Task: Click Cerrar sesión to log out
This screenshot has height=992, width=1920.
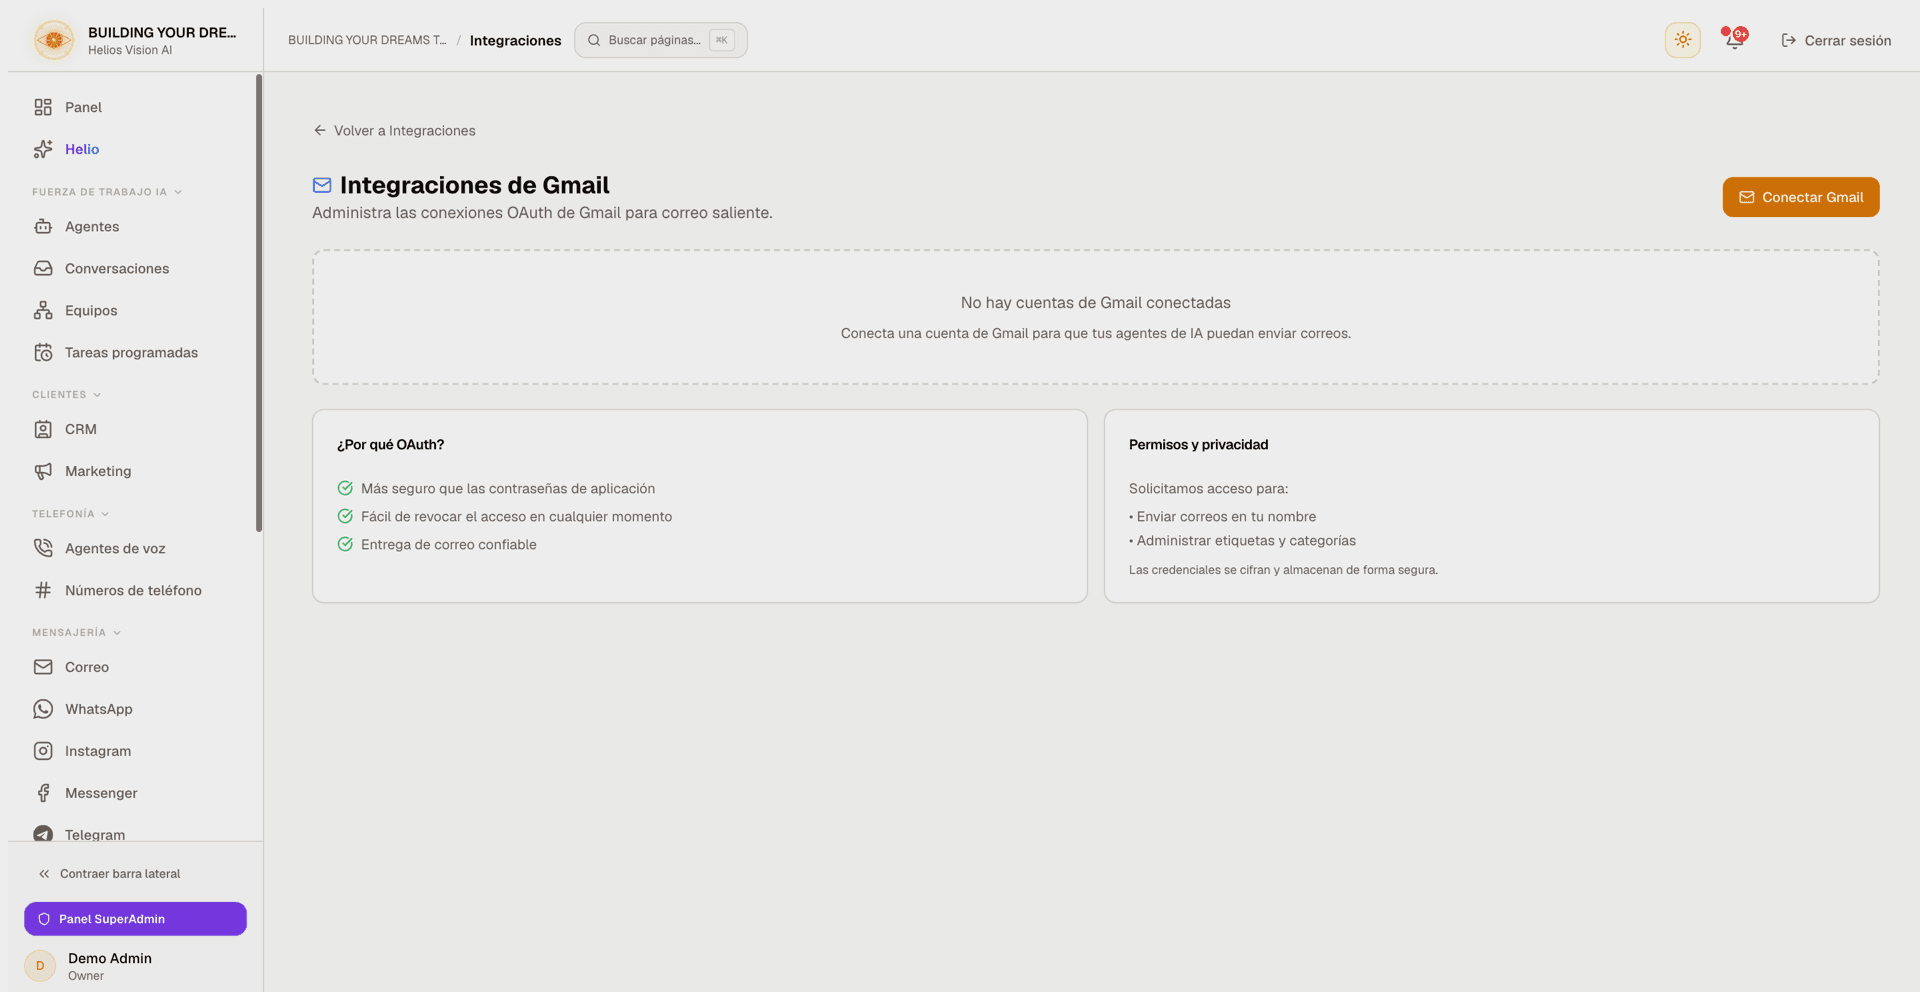Action: pyautogui.click(x=1836, y=40)
